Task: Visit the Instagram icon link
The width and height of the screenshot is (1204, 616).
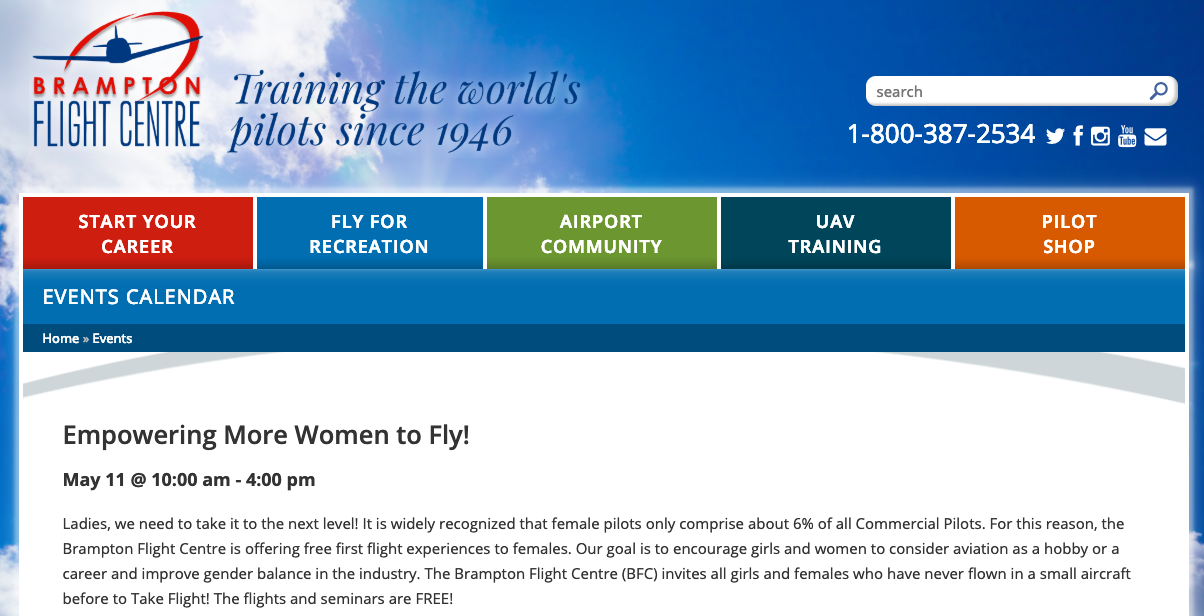Action: tap(1101, 136)
